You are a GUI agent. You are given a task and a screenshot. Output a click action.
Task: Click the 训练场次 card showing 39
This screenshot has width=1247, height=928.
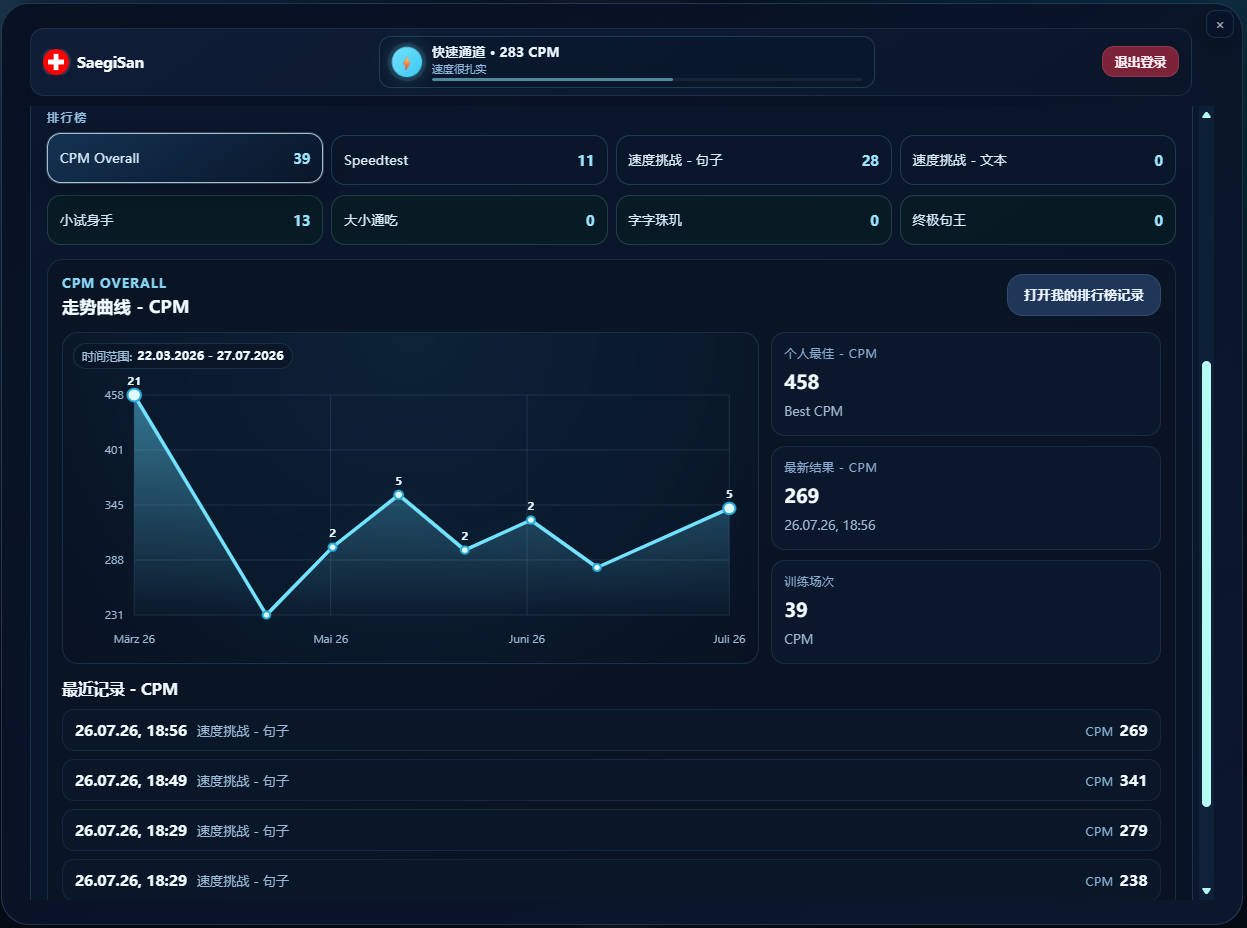(966, 612)
